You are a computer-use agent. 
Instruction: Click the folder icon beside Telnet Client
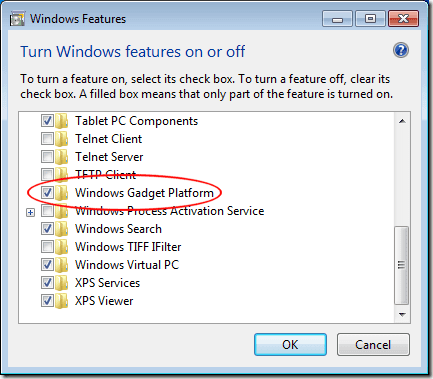tap(62, 139)
